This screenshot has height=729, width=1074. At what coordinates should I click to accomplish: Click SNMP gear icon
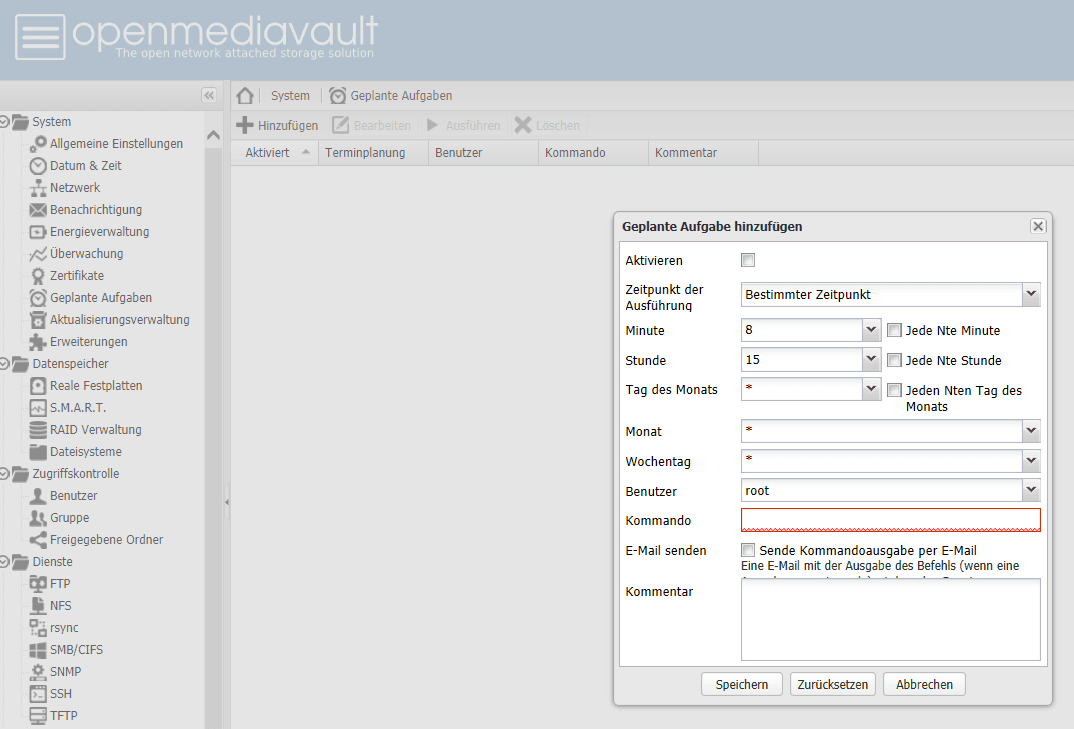[38, 671]
